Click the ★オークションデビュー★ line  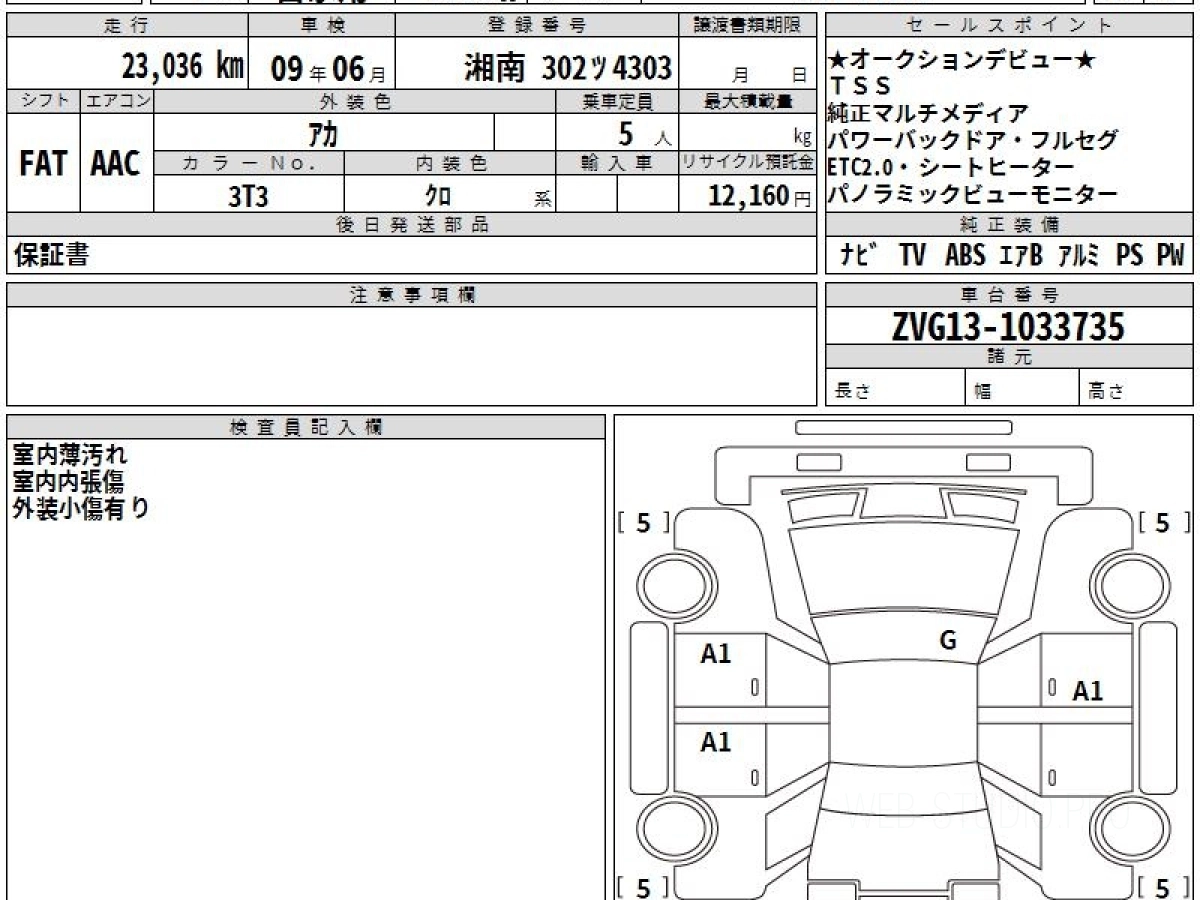point(962,60)
